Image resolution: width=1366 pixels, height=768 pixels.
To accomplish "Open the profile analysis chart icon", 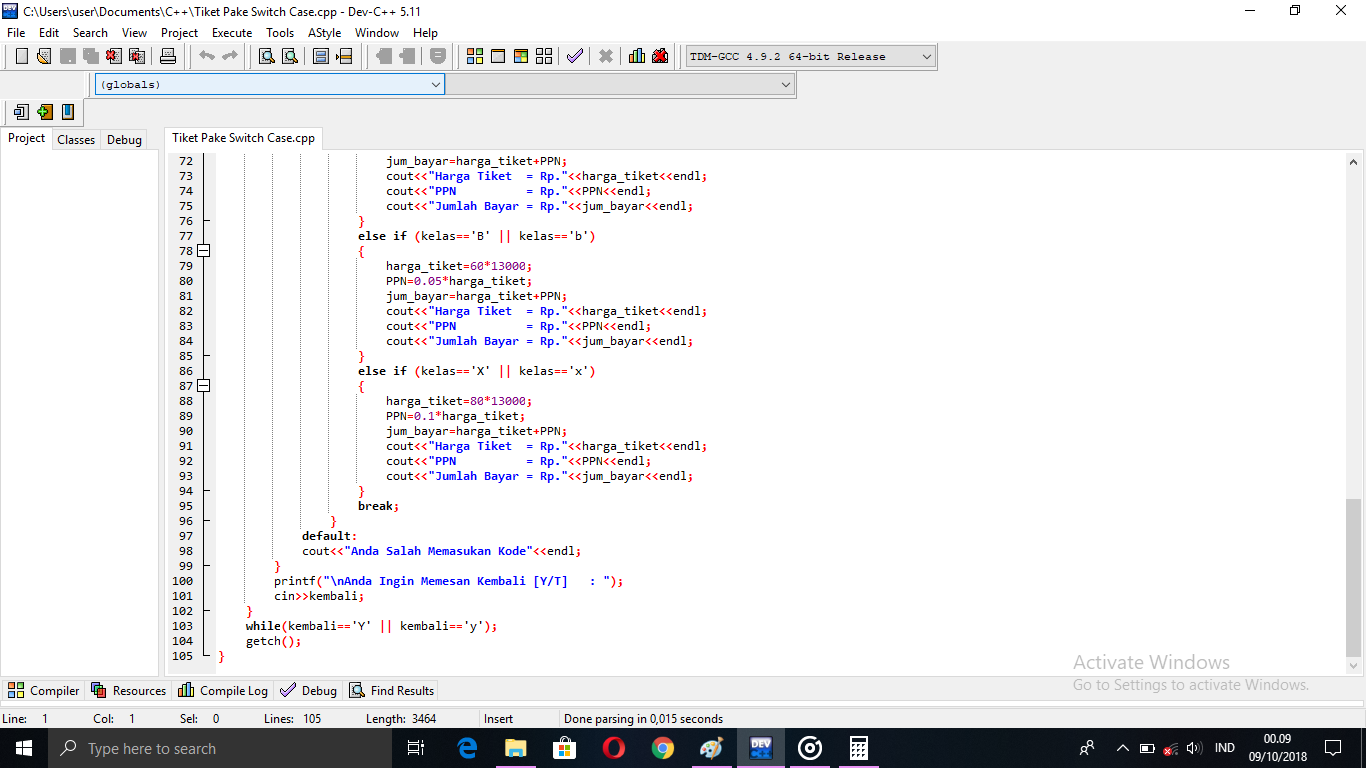I will coord(637,56).
